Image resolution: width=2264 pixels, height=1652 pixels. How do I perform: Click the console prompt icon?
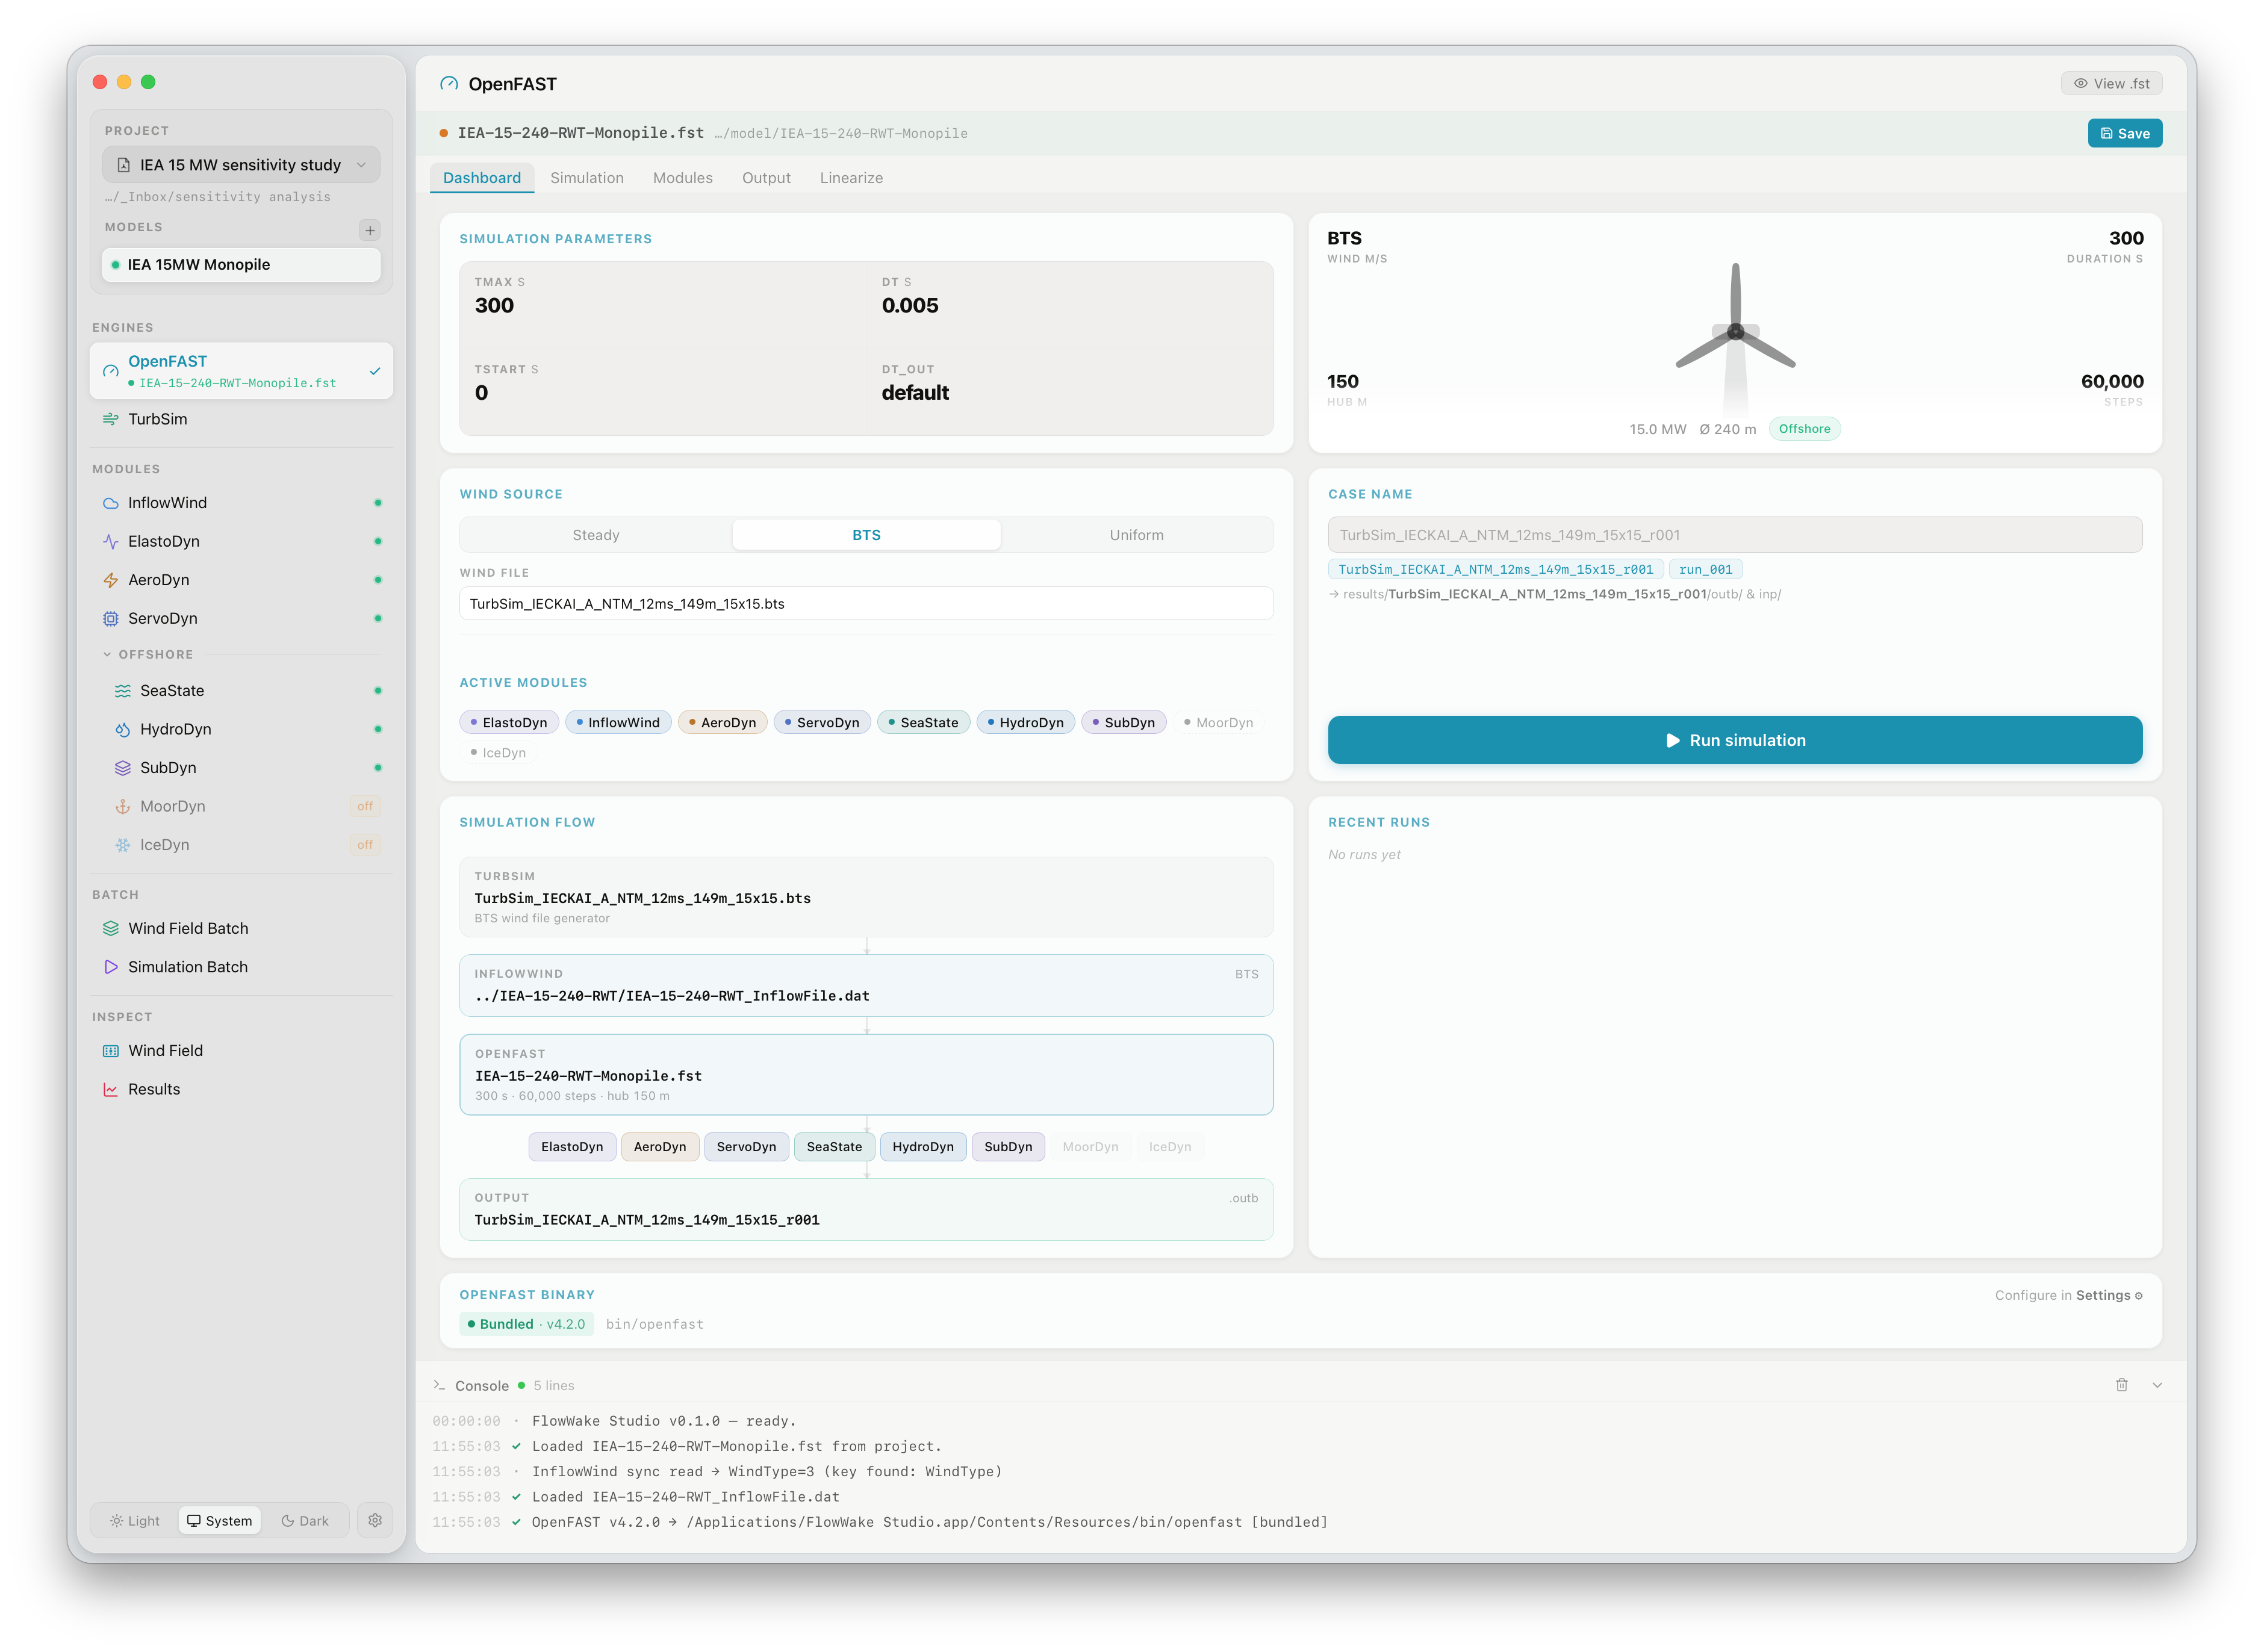[439, 1385]
